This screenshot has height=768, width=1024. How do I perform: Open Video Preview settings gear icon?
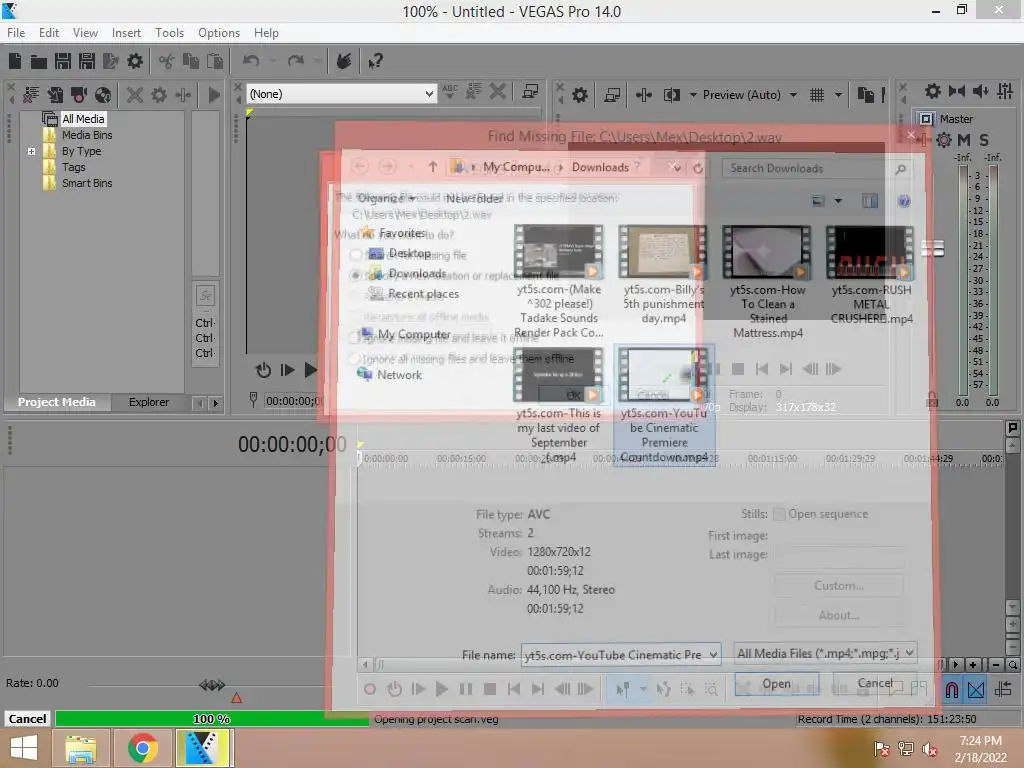(580, 95)
